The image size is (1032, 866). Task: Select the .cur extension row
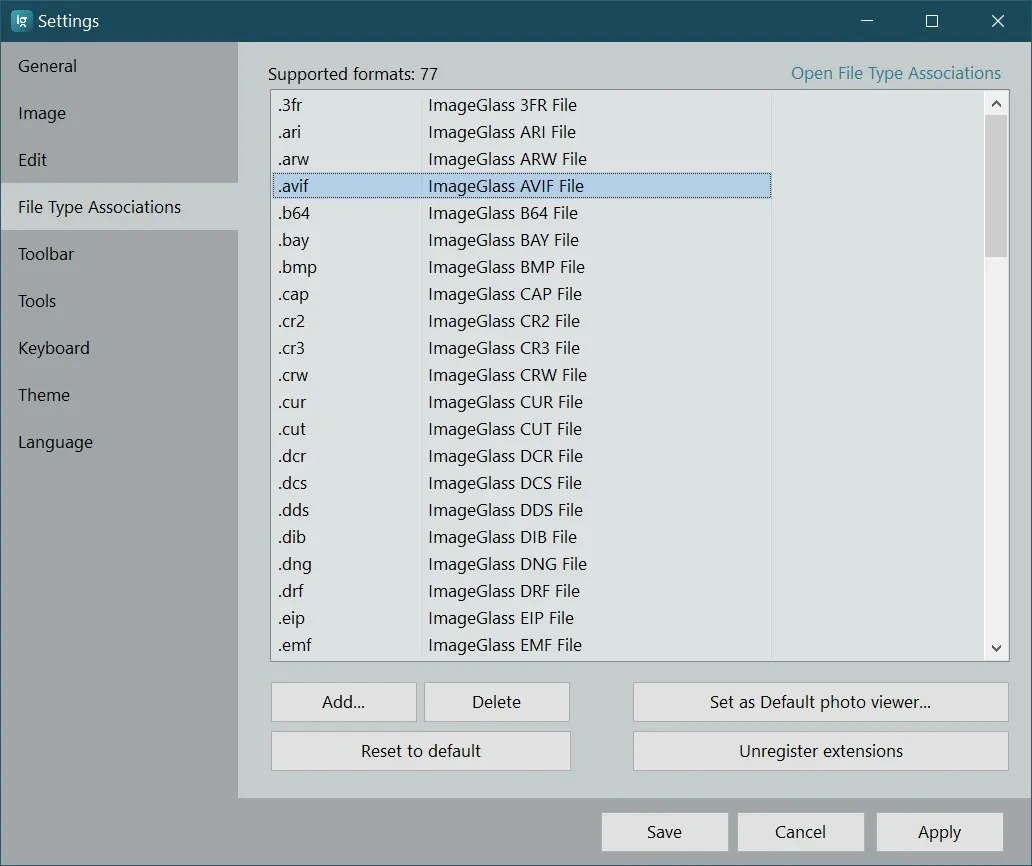[x=521, y=402]
